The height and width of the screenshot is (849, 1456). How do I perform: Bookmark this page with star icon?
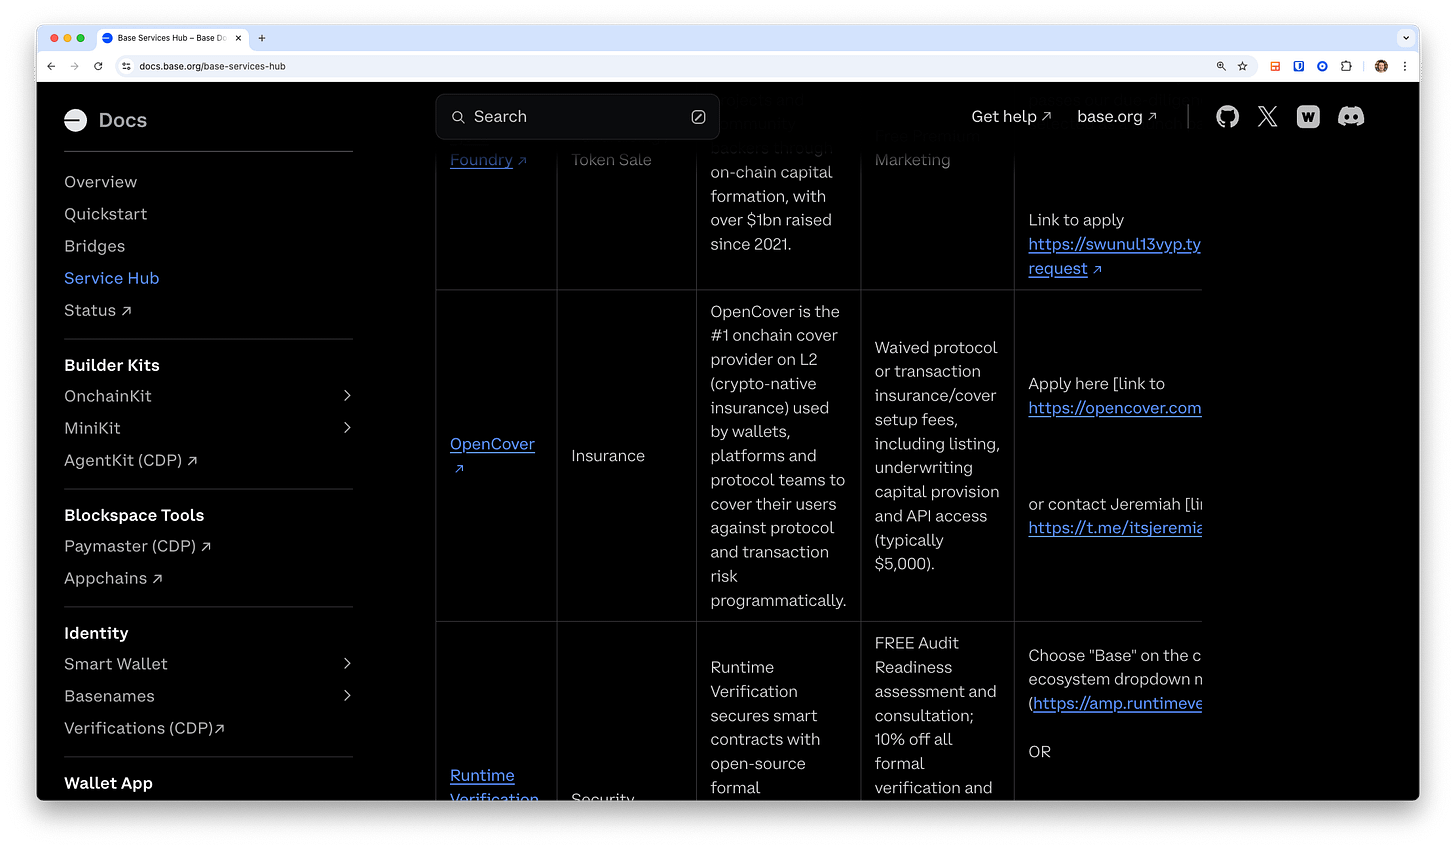[1243, 66]
